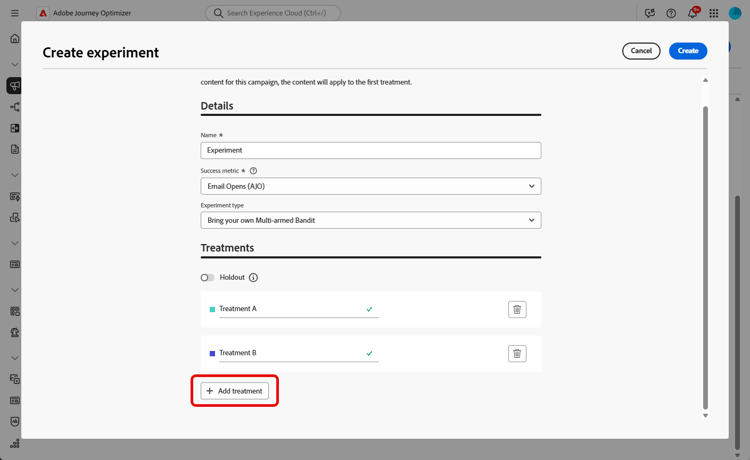Click the dialog scrollbar down arrow

(x=705, y=415)
